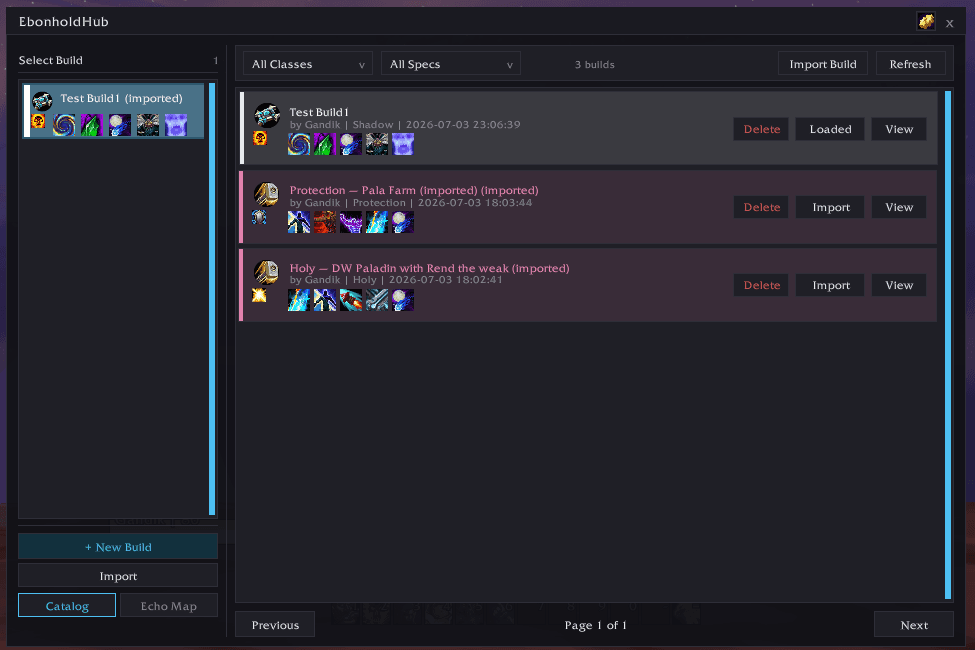Switch to the Catalog tab

[67, 605]
